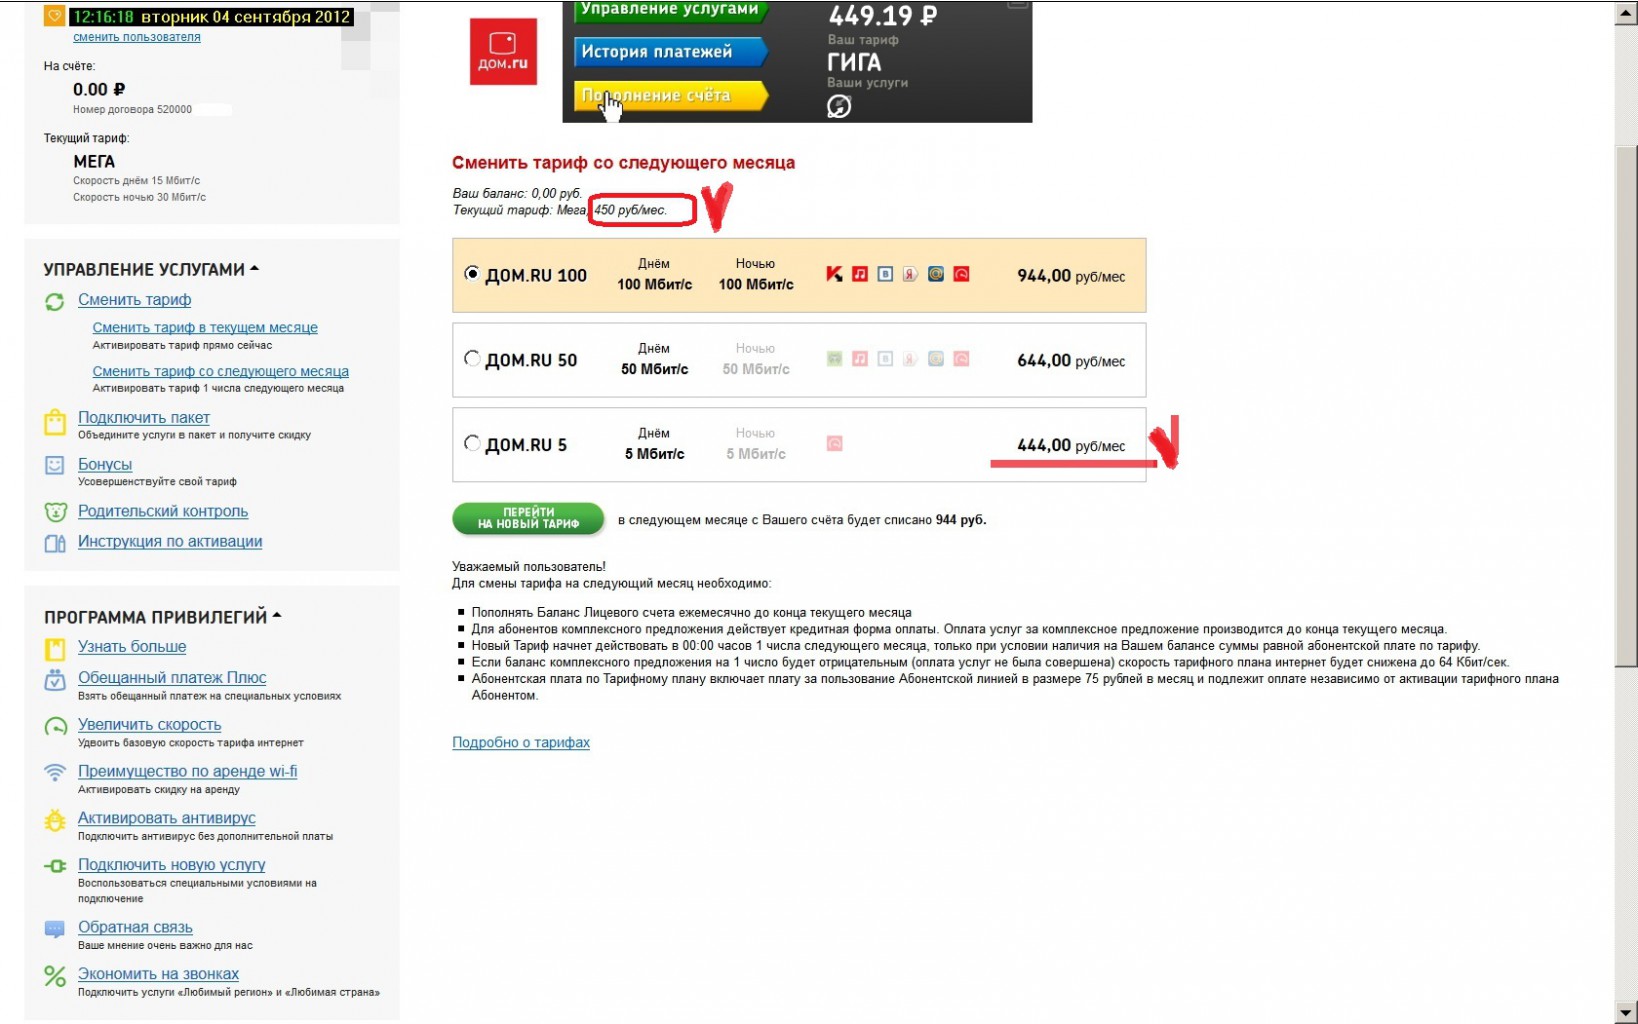Click the wi-fi icon for Преимущество по аренде
The width and height of the screenshot is (1638, 1024).
[x=55, y=772]
